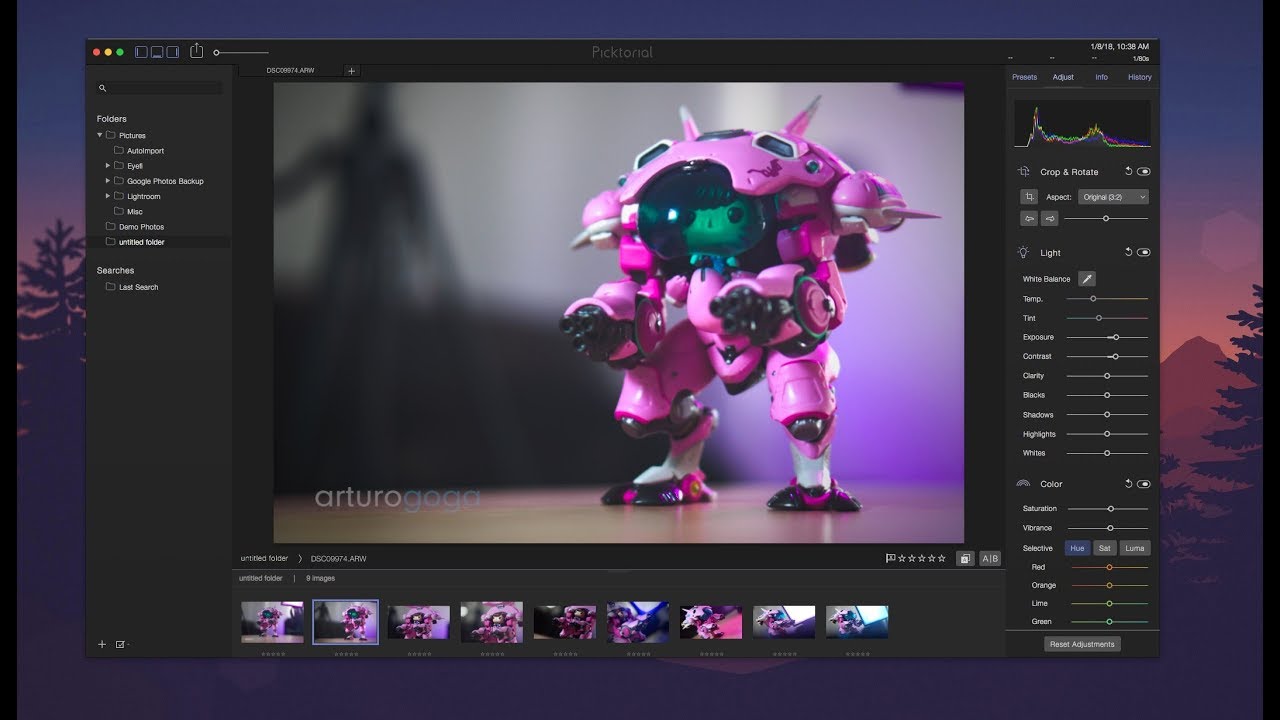Image resolution: width=1280 pixels, height=720 pixels.
Task: Rotate image right icon
Action: tap(1049, 218)
